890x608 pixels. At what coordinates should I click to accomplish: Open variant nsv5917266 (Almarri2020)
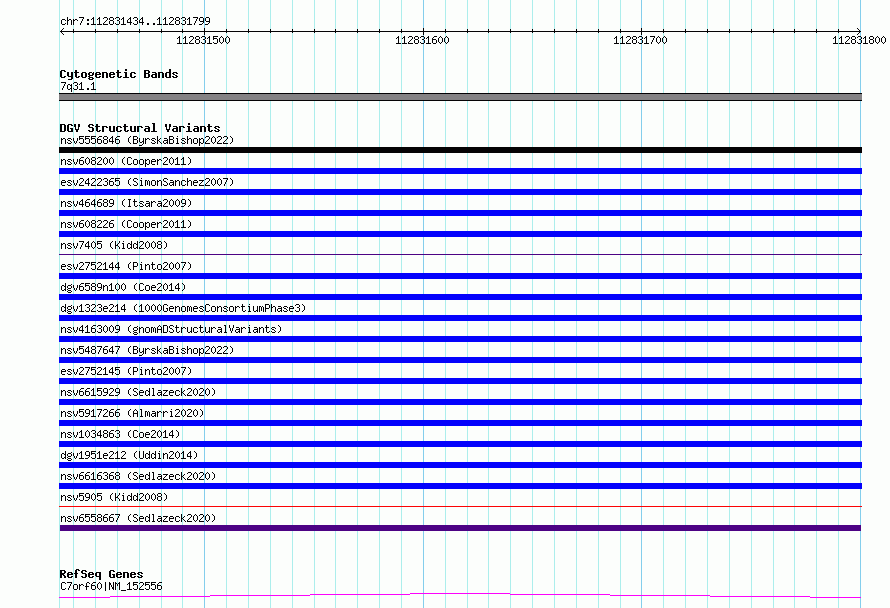tap(132, 413)
